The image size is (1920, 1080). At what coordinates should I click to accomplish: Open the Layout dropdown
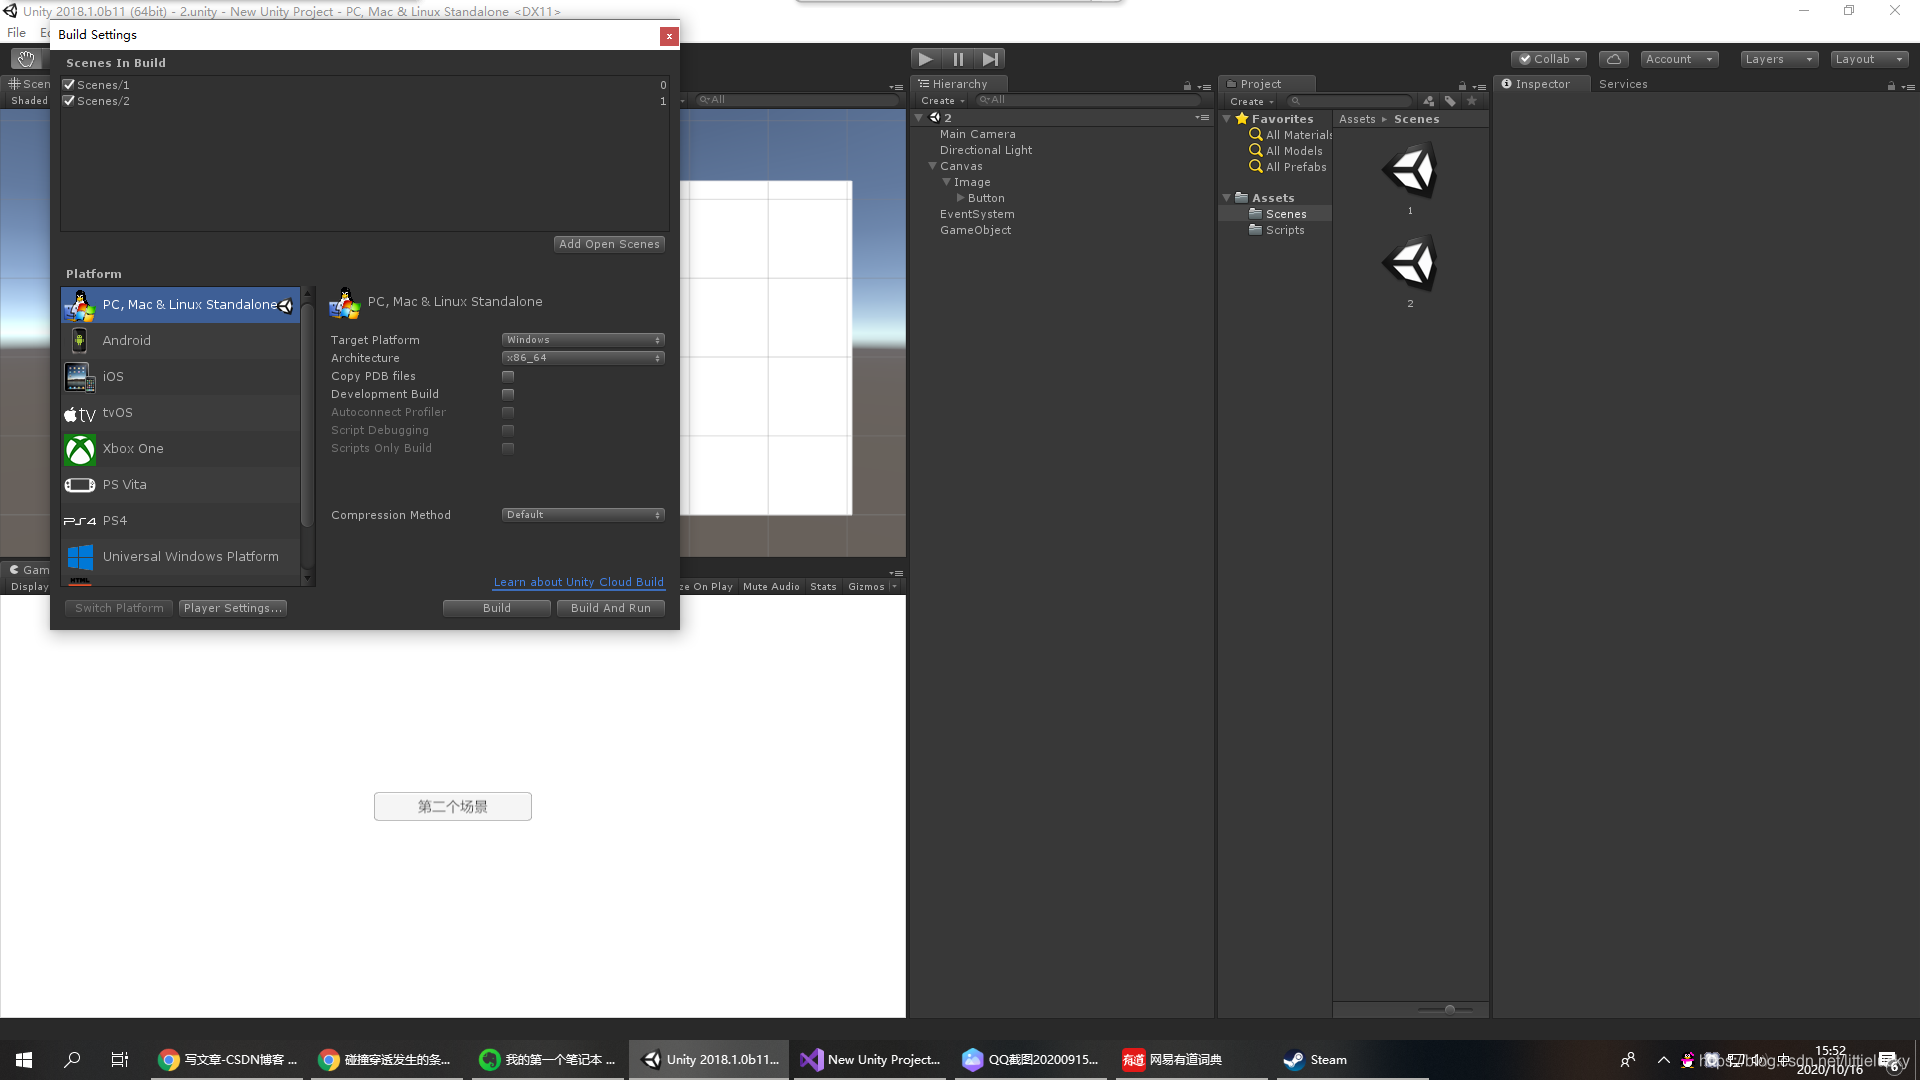1869,59
